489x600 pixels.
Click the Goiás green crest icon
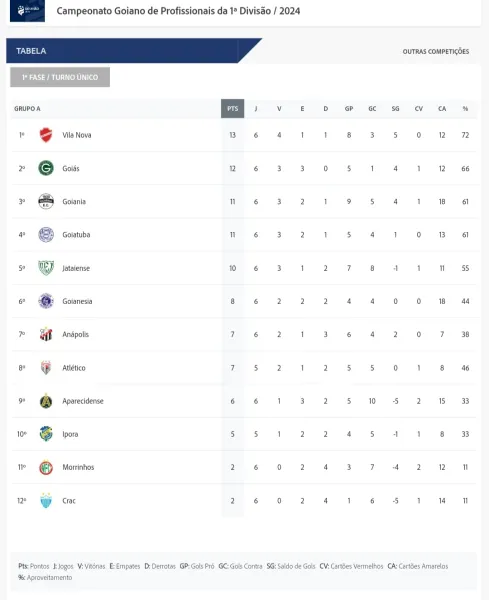46,168
